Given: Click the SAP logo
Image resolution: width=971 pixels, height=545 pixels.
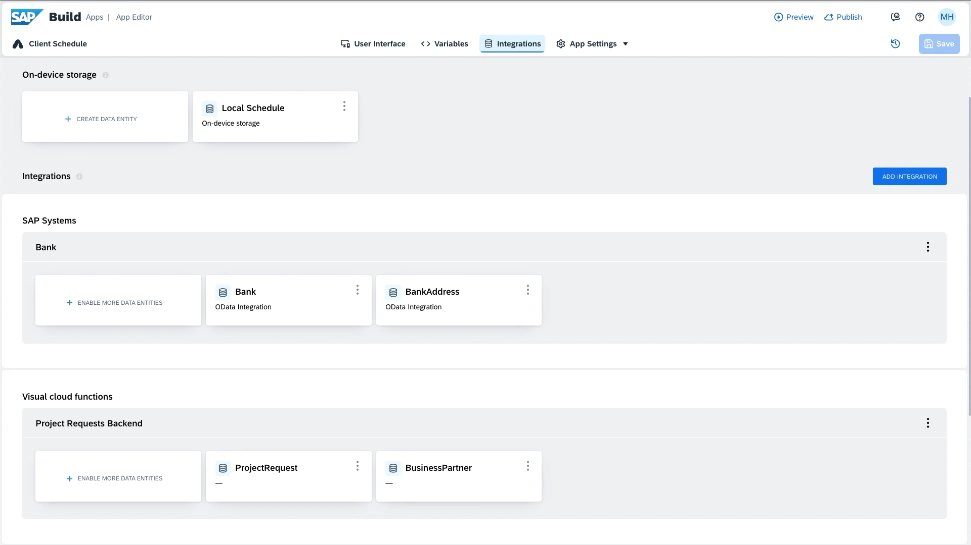Looking at the screenshot, I should tap(26, 17).
